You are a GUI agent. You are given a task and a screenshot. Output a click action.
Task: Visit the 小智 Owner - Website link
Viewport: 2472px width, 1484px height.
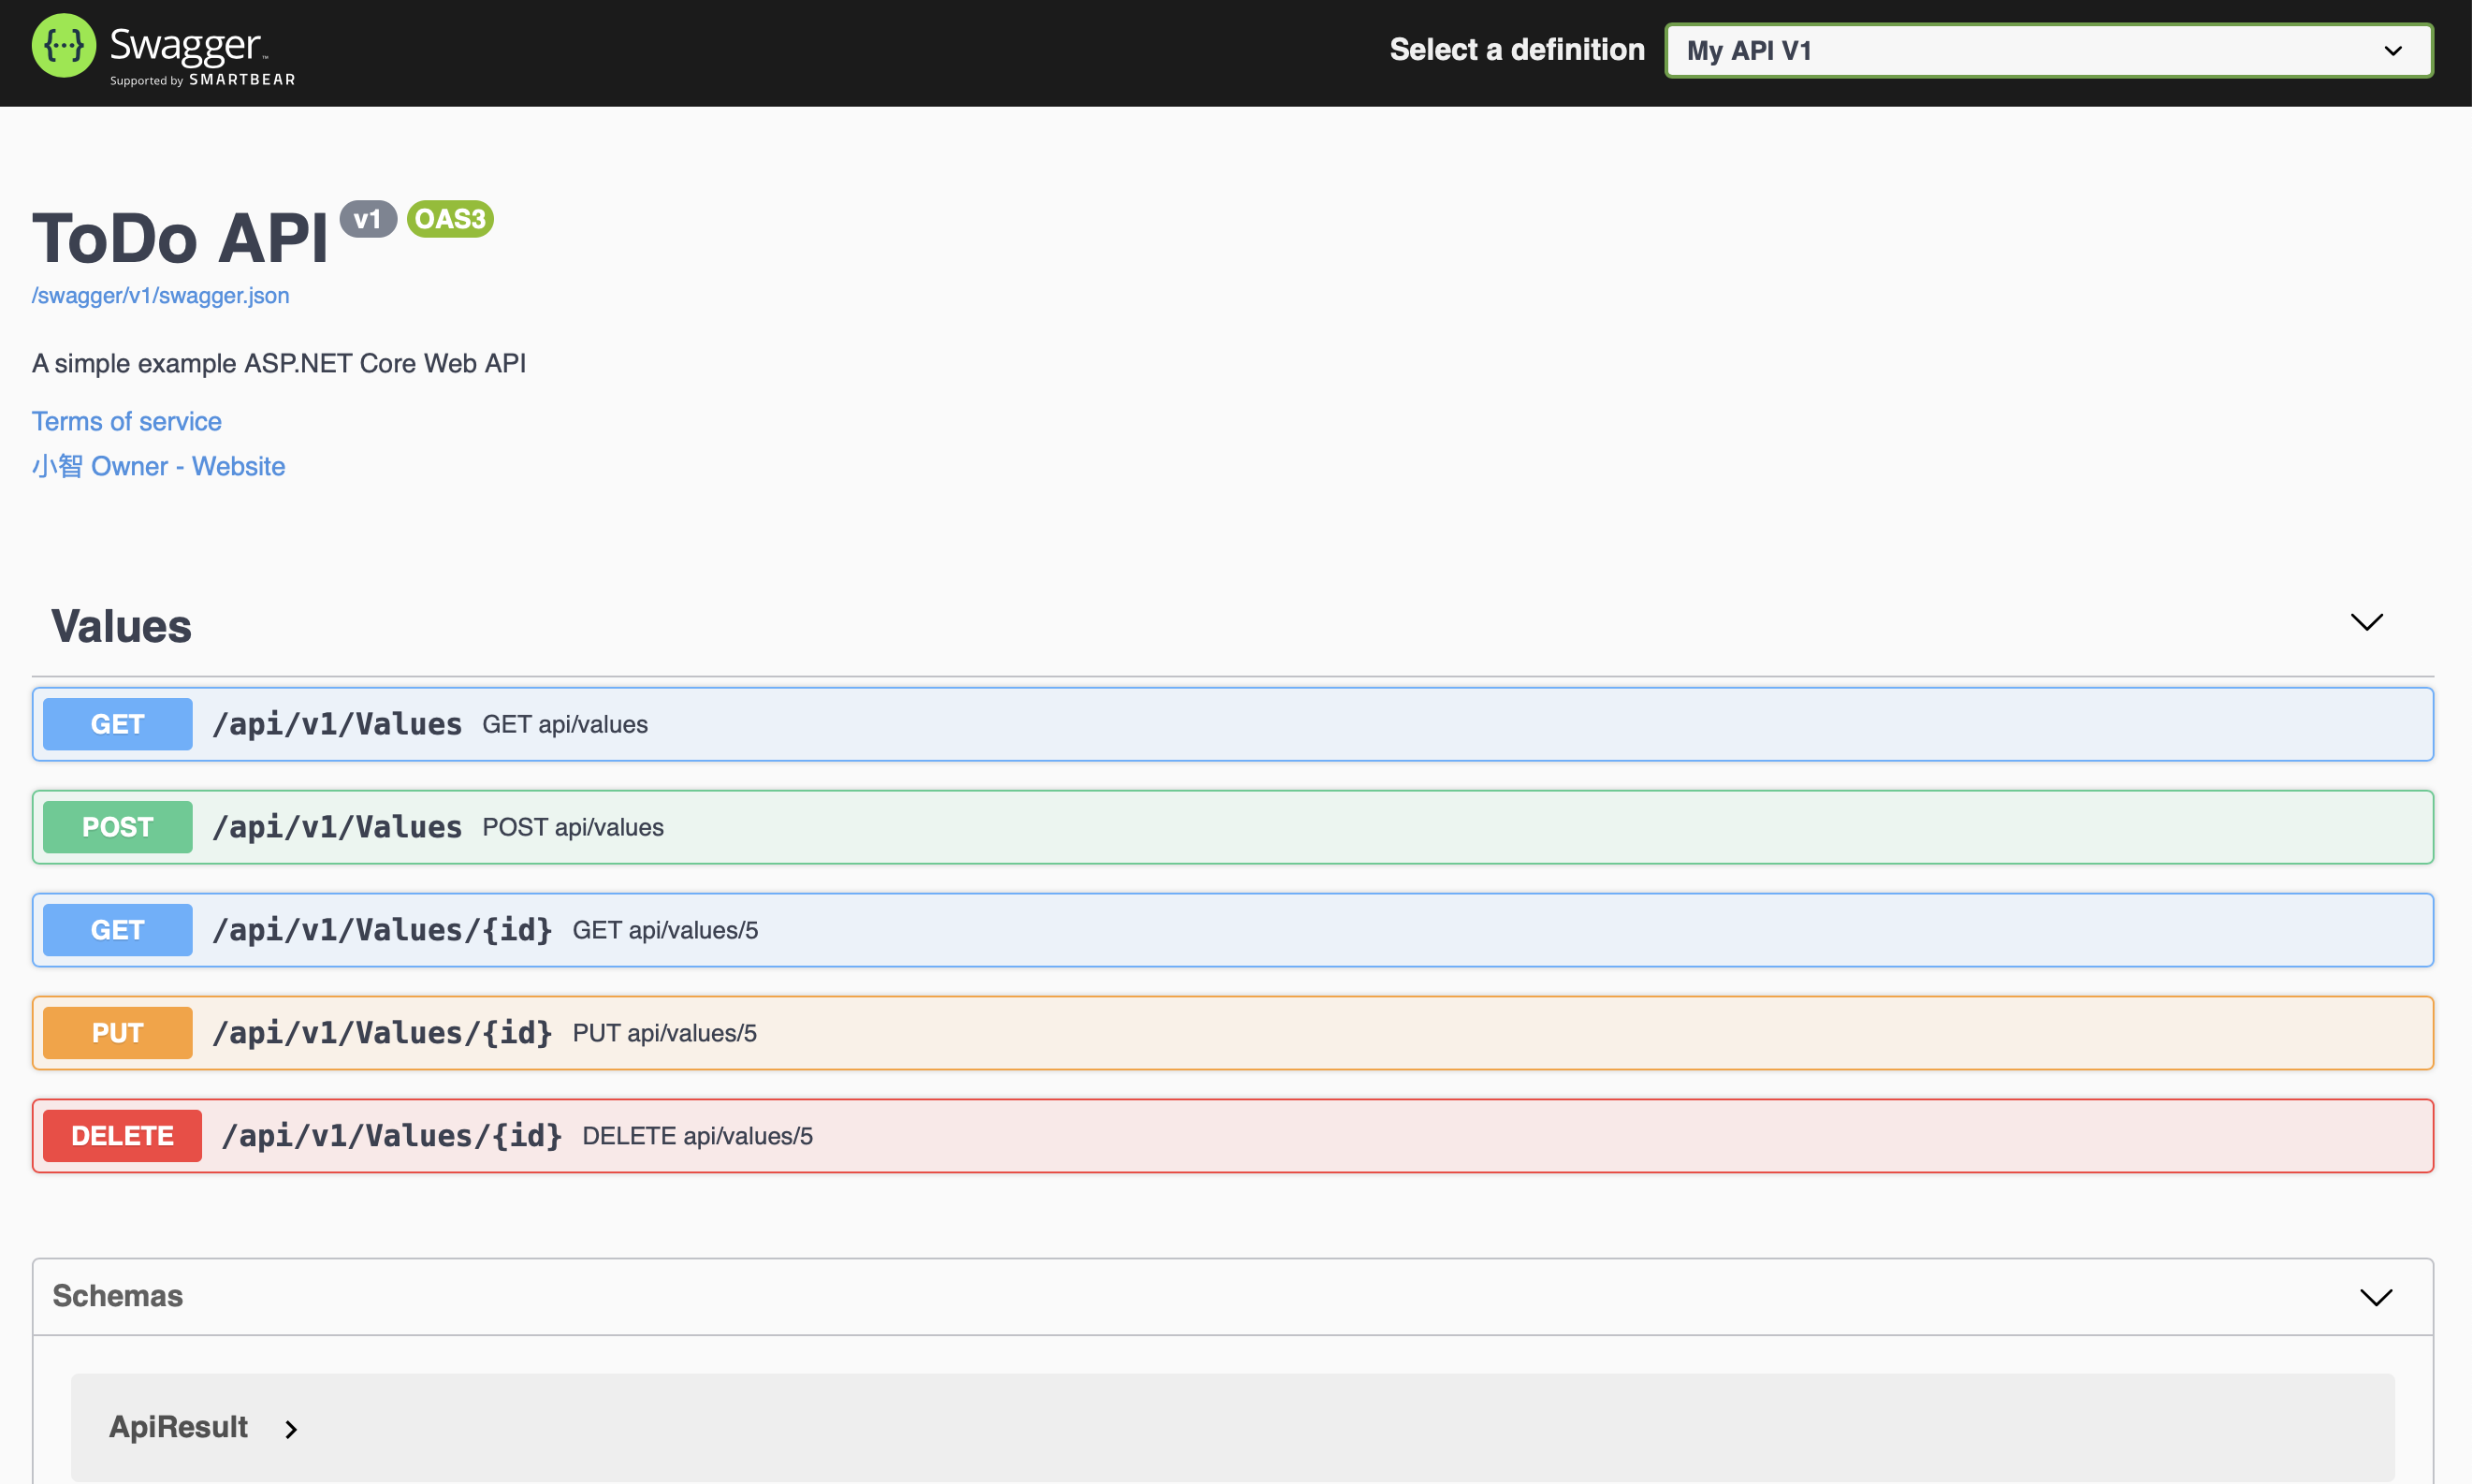click(159, 467)
